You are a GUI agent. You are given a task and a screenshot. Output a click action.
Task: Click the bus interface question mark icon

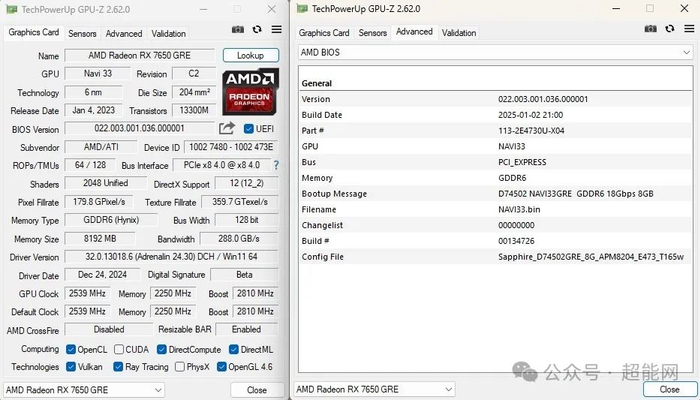pyautogui.click(x=276, y=165)
